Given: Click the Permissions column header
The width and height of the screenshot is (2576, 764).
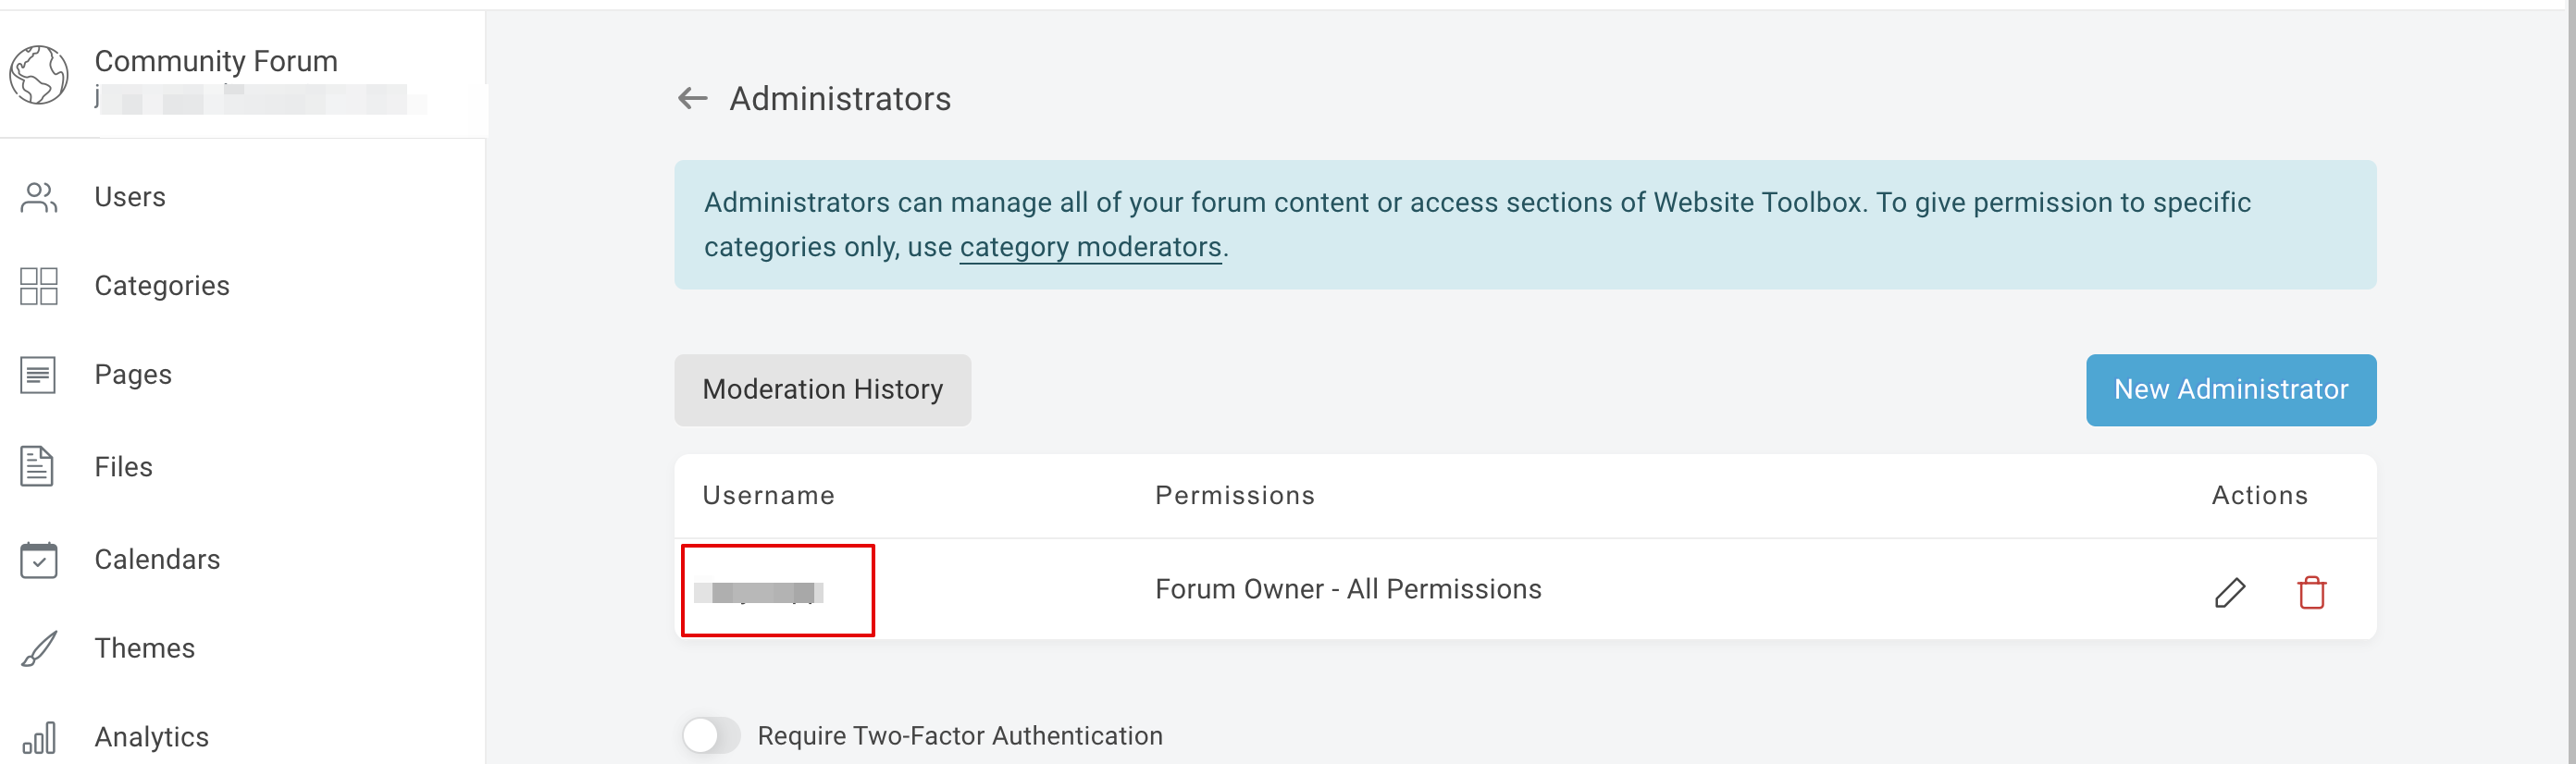Looking at the screenshot, I should click(x=1234, y=496).
